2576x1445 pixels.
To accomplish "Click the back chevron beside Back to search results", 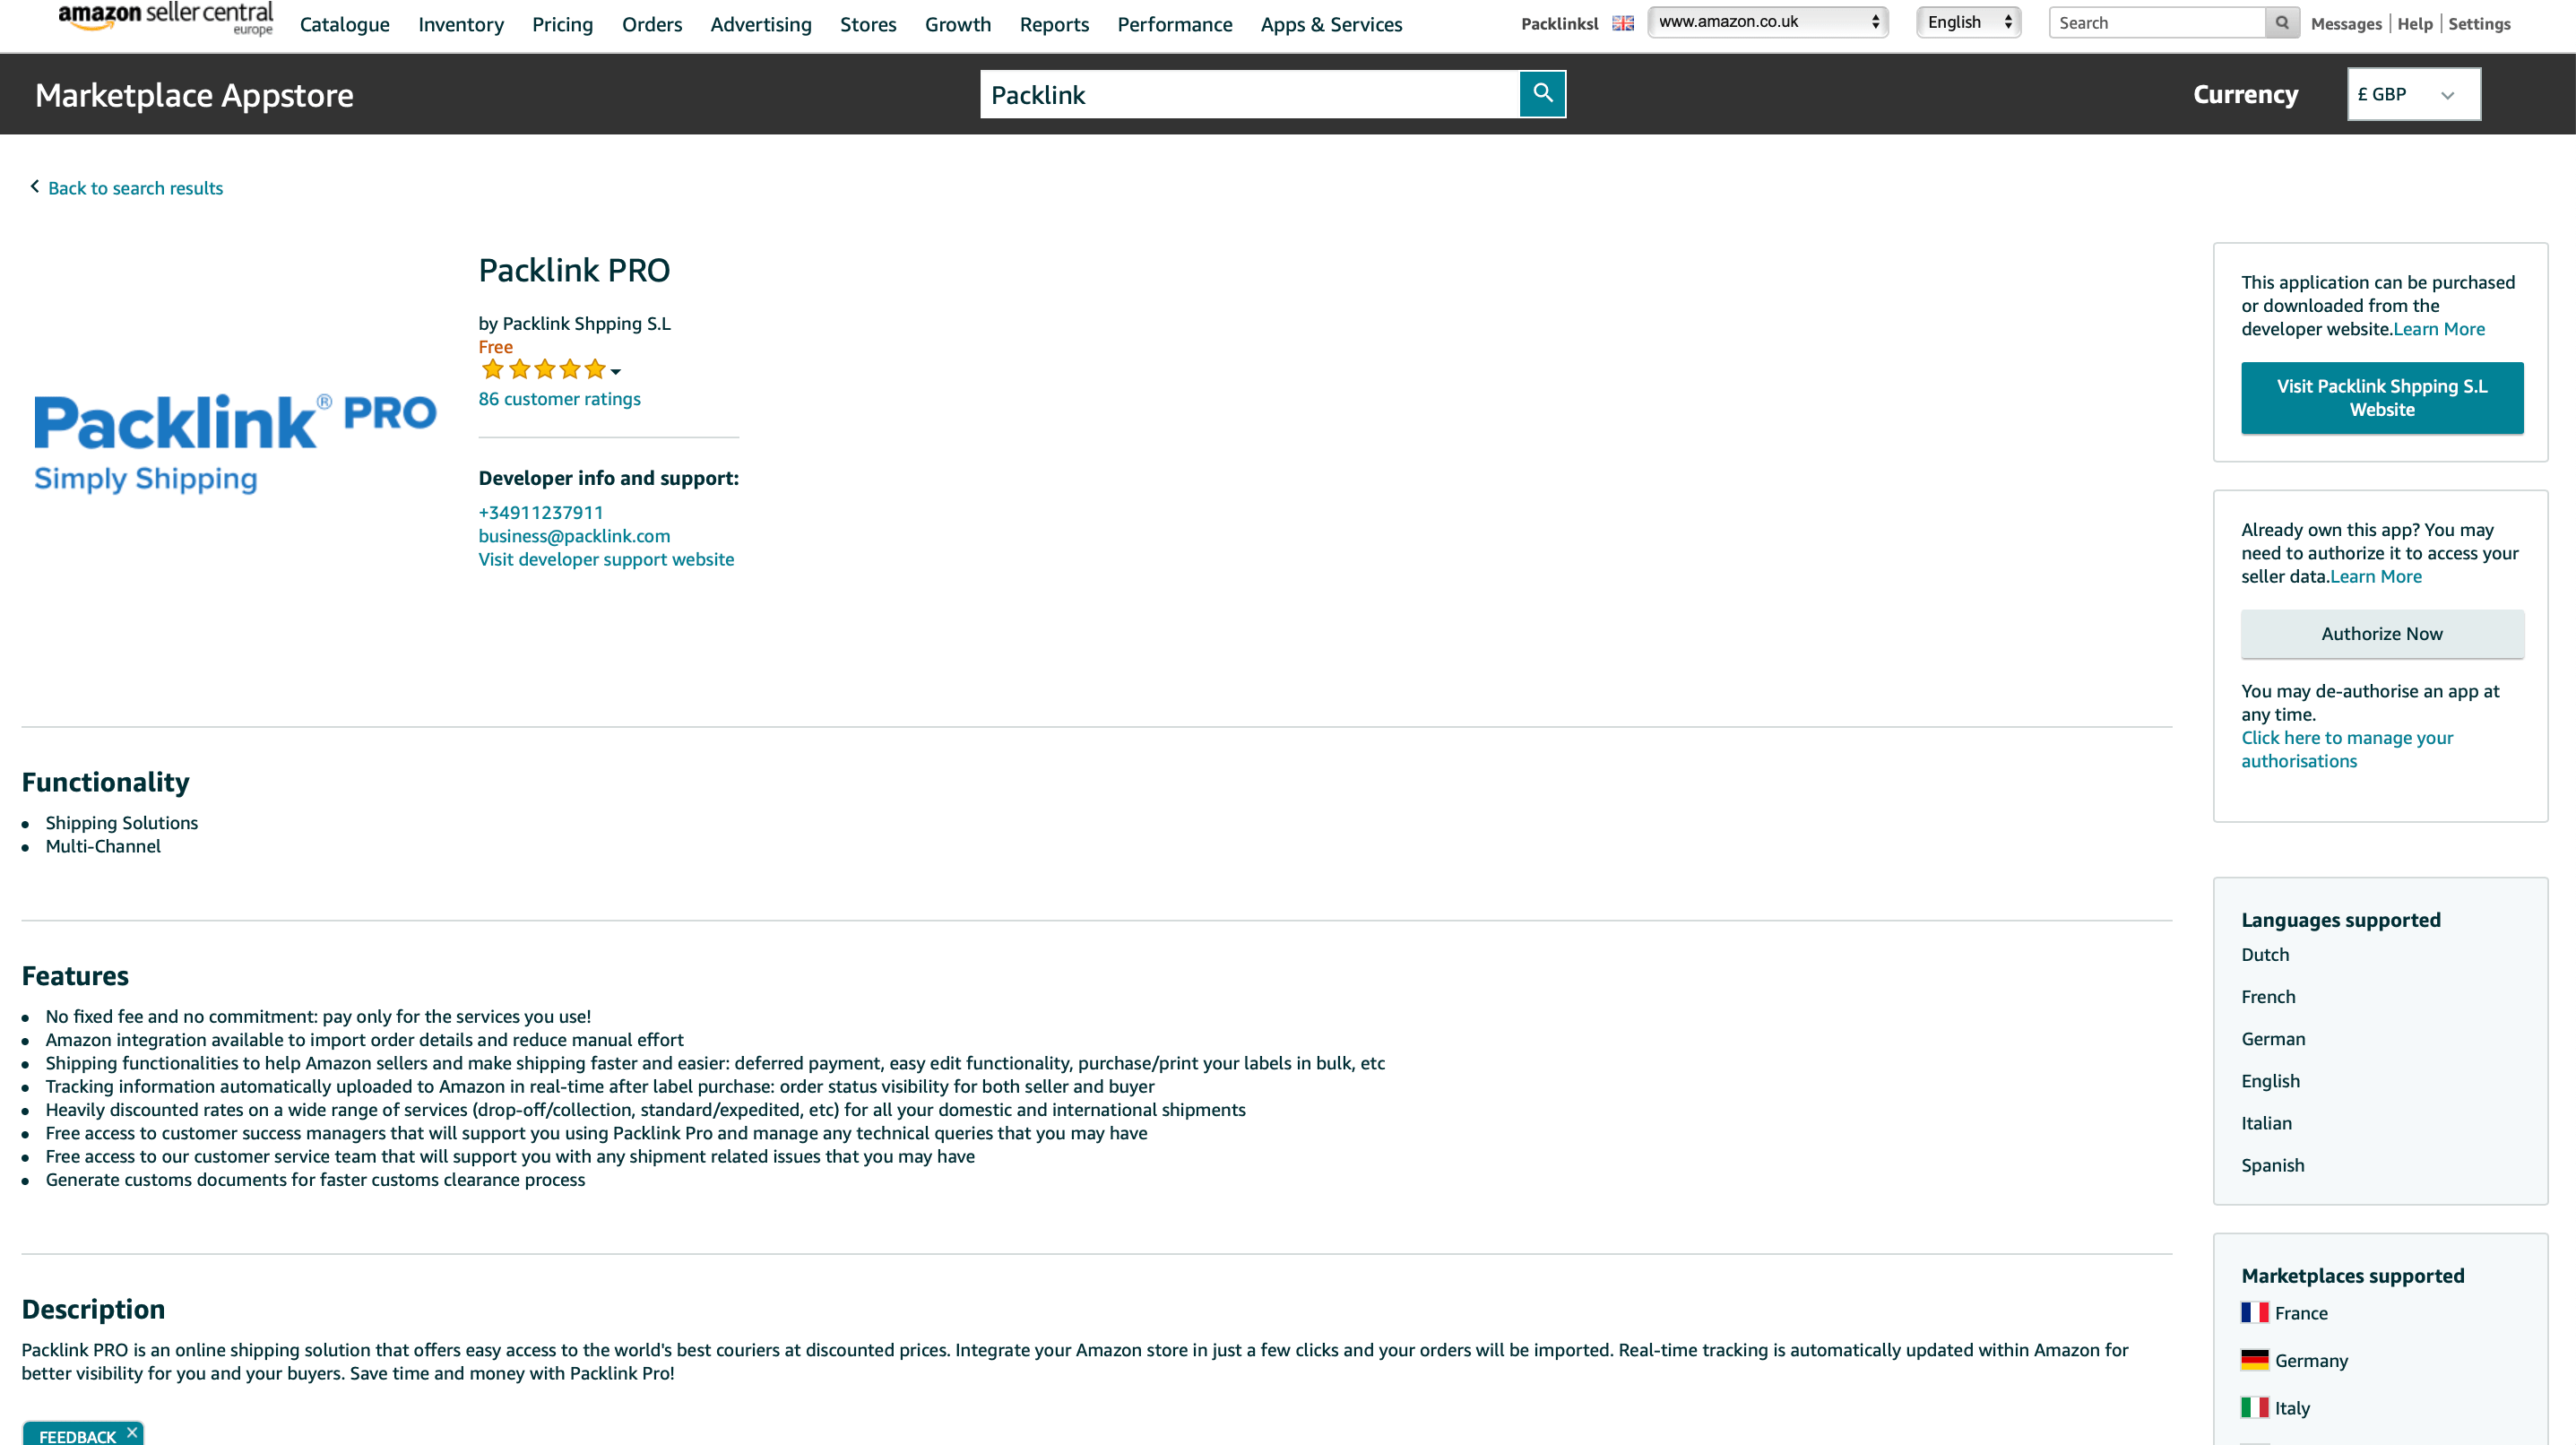I will (33, 186).
